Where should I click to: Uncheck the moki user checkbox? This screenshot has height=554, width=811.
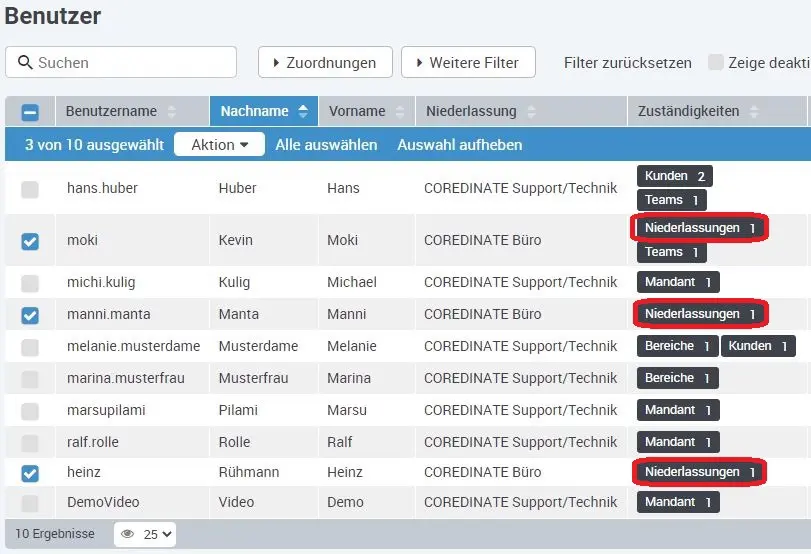30,241
